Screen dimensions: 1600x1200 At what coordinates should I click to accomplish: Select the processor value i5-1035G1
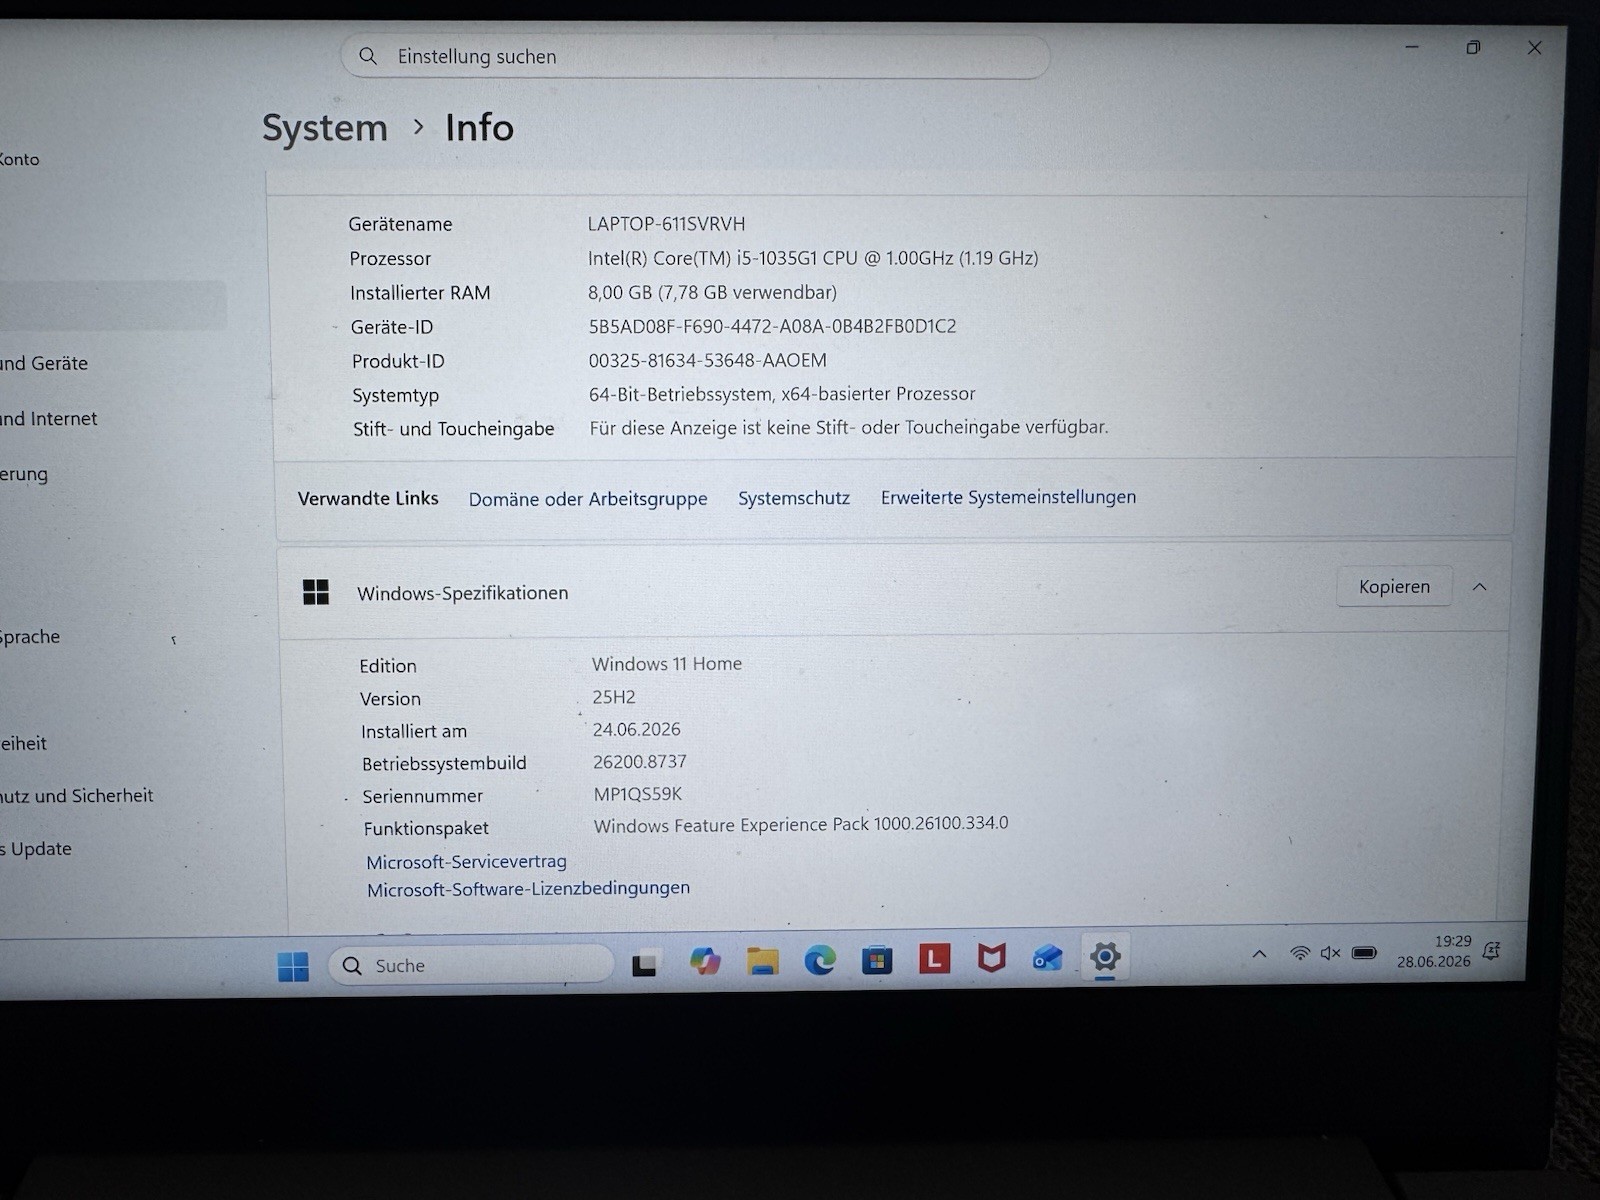(x=813, y=258)
